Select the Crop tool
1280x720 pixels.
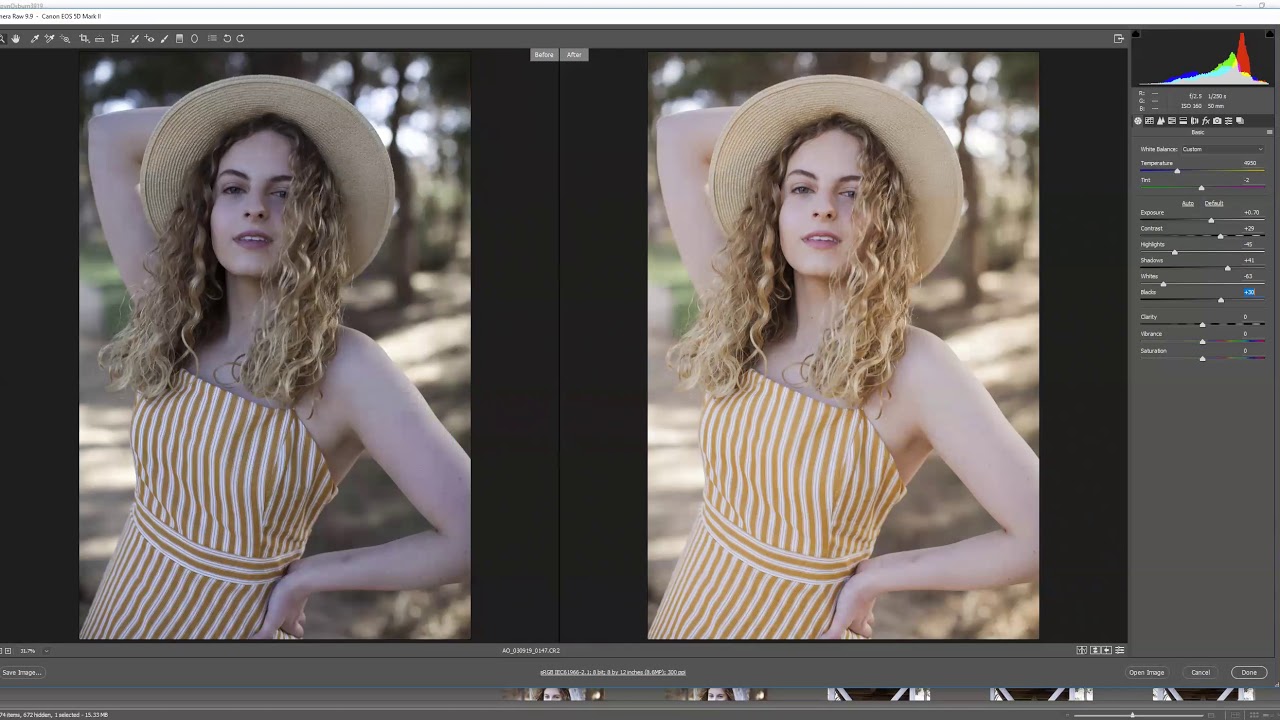pyautogui.click(x=84, y=38)
